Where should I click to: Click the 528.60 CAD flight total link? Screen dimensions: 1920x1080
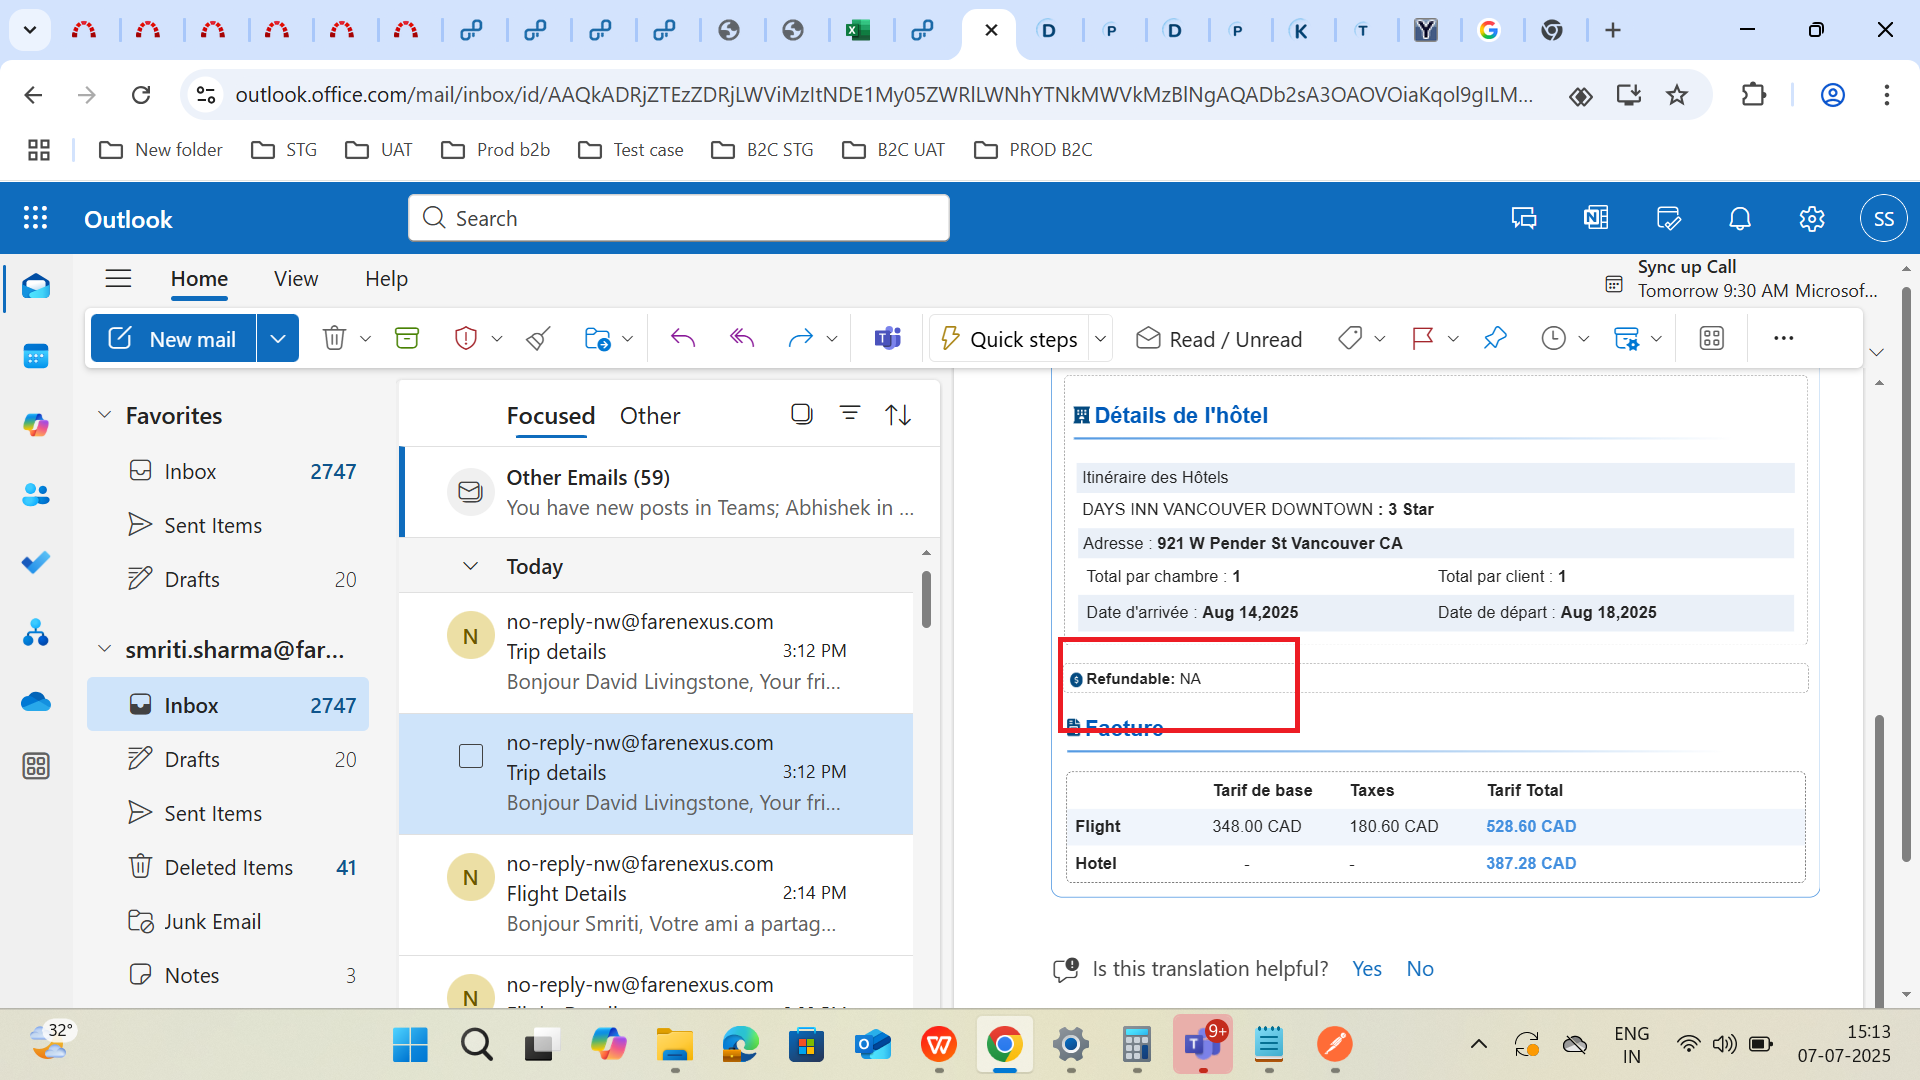pos(1531,826)
